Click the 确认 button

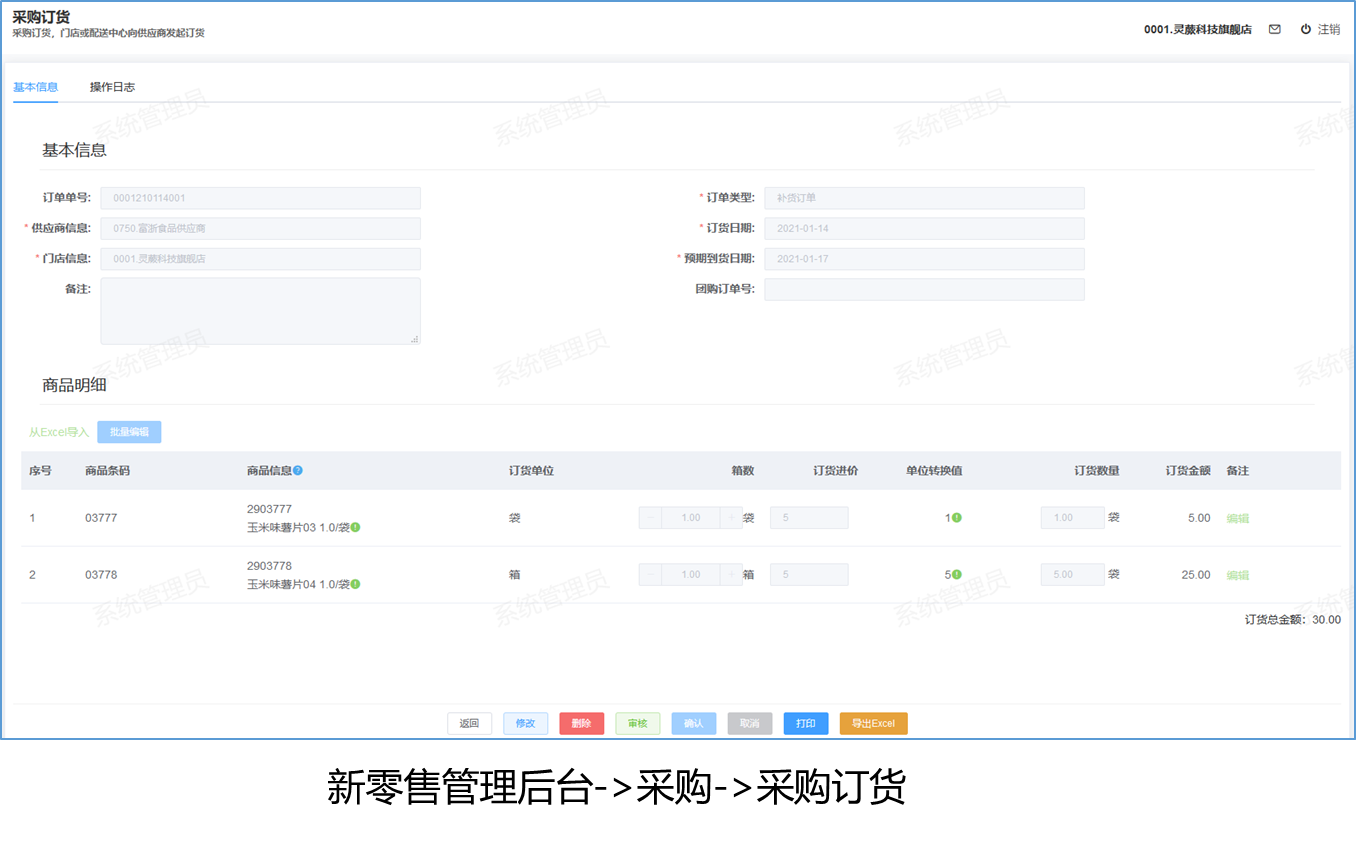tap(693, 724)
